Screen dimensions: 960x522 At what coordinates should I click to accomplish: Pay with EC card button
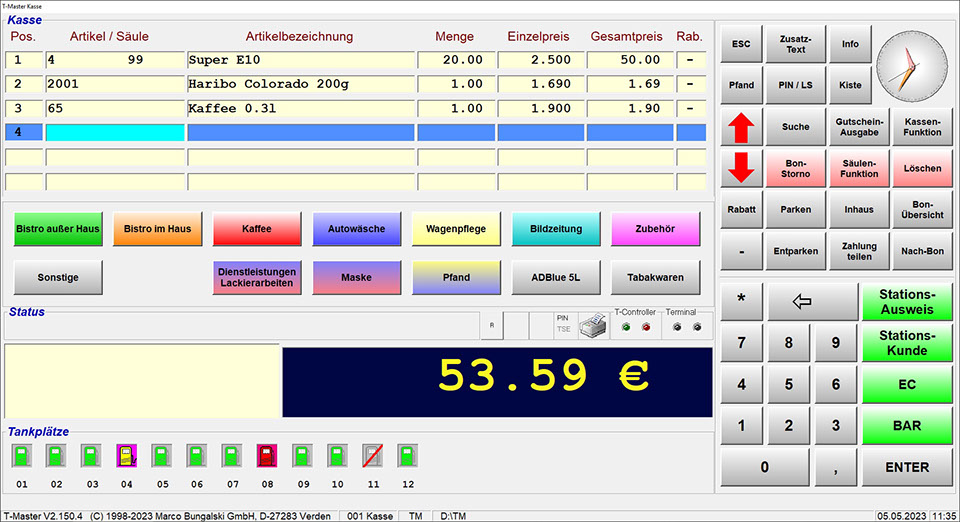(x=906, y=384)
